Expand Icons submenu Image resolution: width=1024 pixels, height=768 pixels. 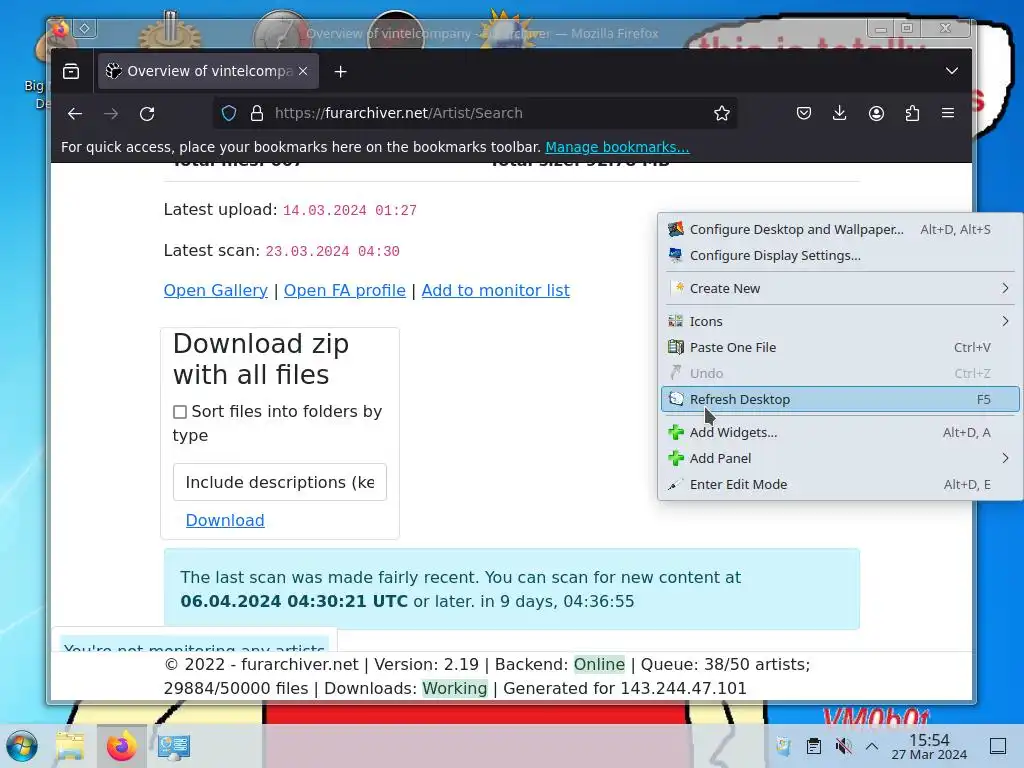pos(840,321)
